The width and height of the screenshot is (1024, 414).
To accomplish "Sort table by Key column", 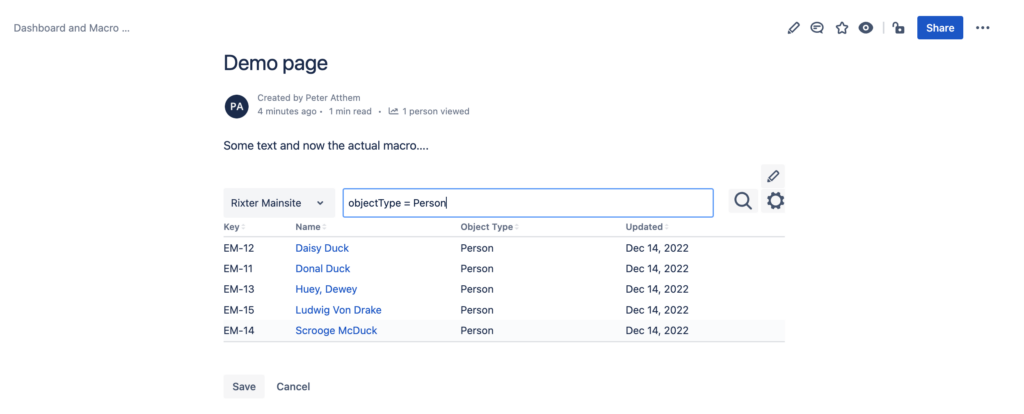I will [234, 227].
